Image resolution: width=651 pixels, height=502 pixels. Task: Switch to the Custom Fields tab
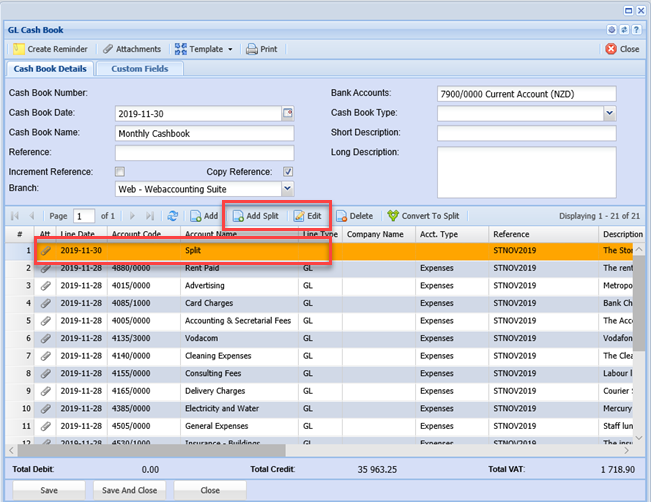click(139, 69)
